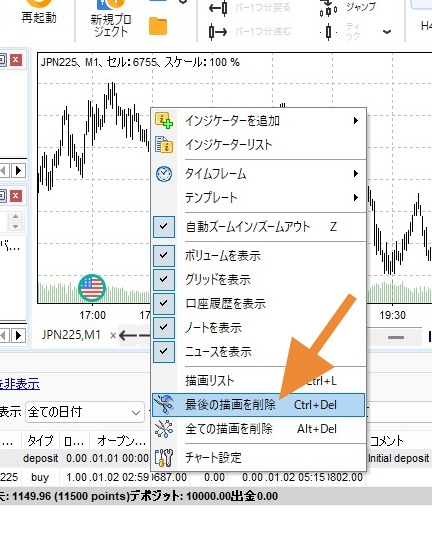Click the delete all drawings scissors icon
The height and width of the screenshot is (541, 432).
click(x=164, y=429)
